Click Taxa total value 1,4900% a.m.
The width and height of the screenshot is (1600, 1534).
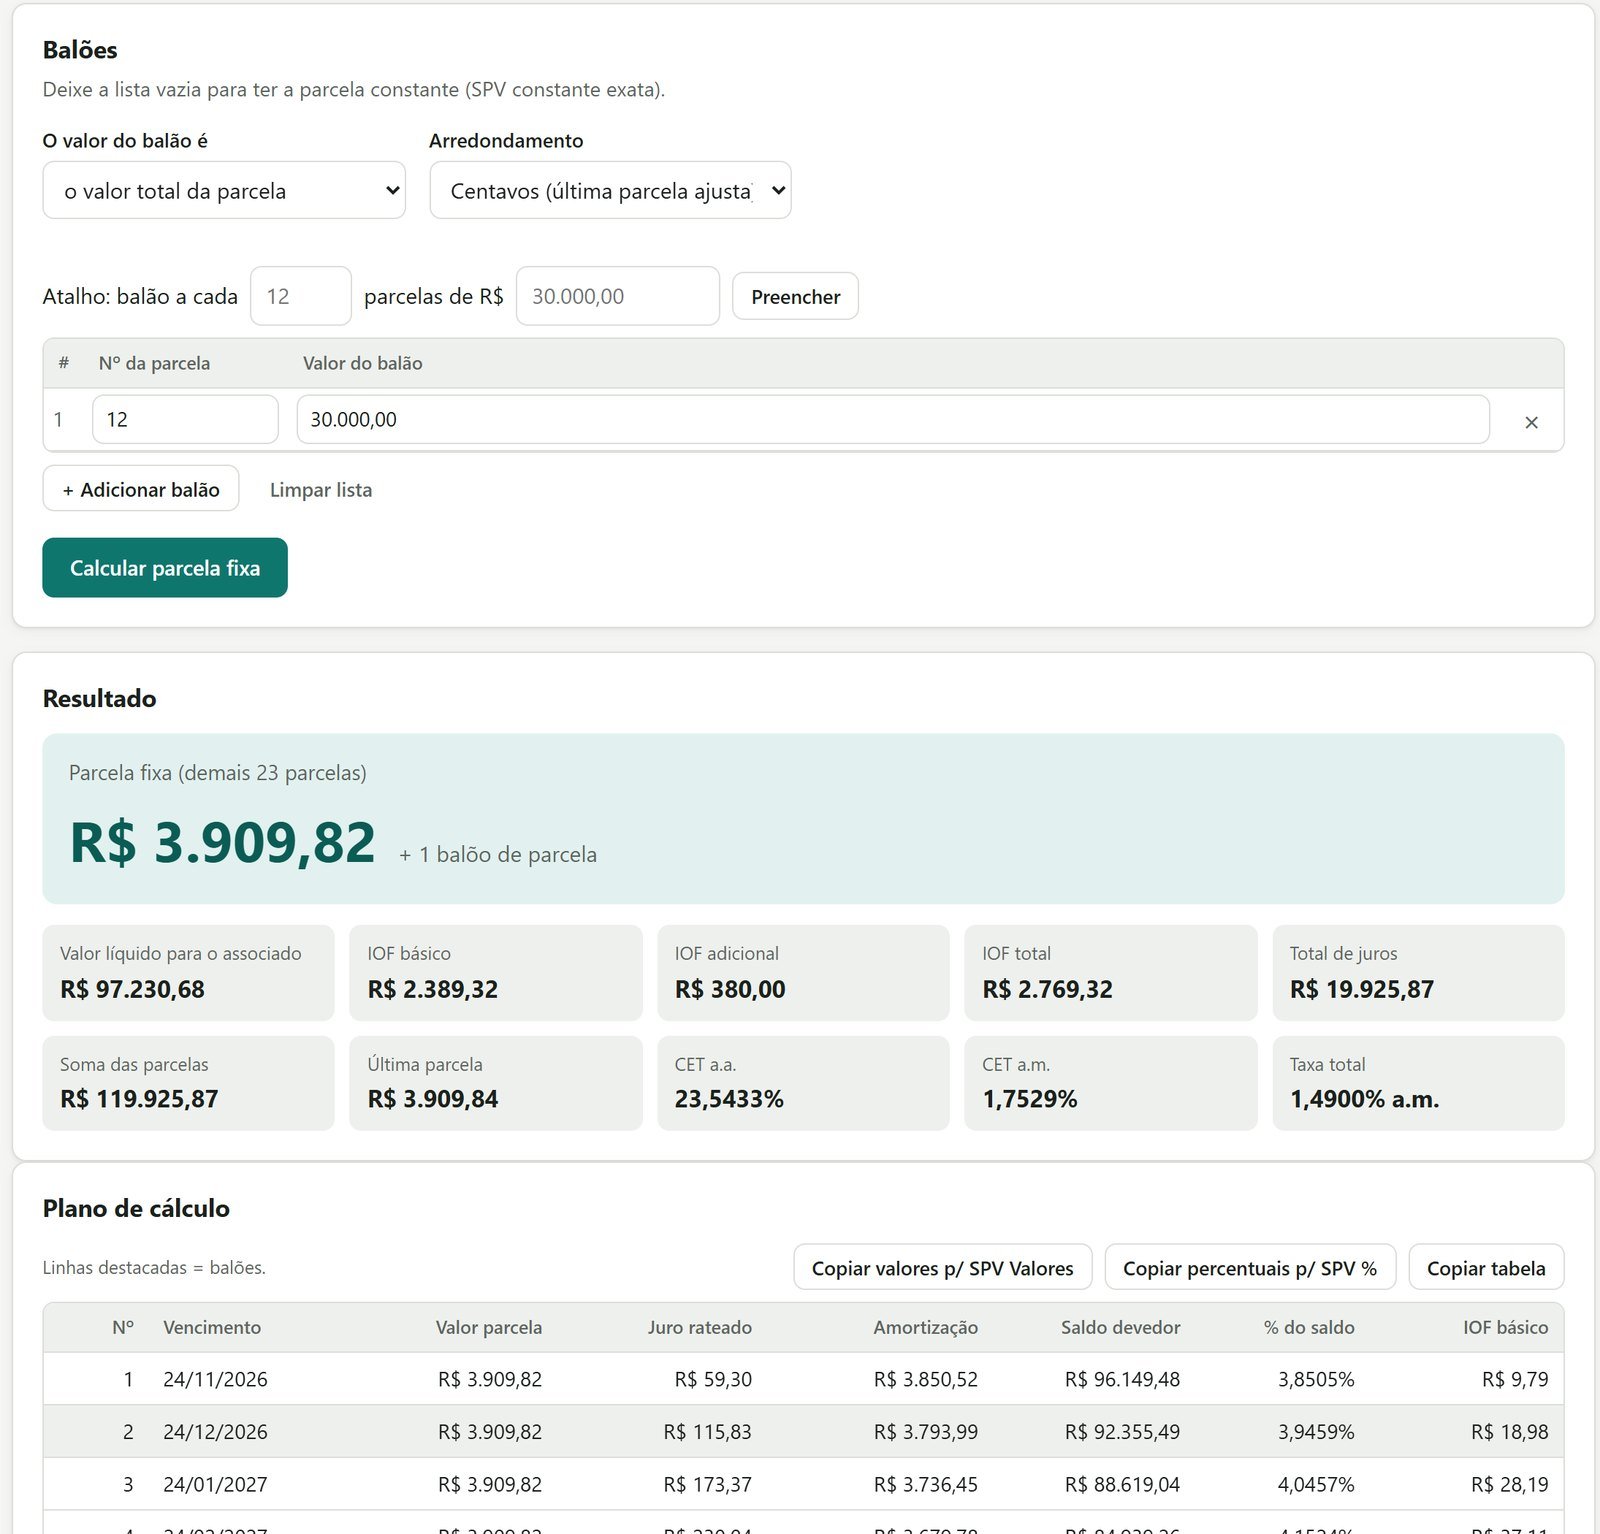1364,1099
